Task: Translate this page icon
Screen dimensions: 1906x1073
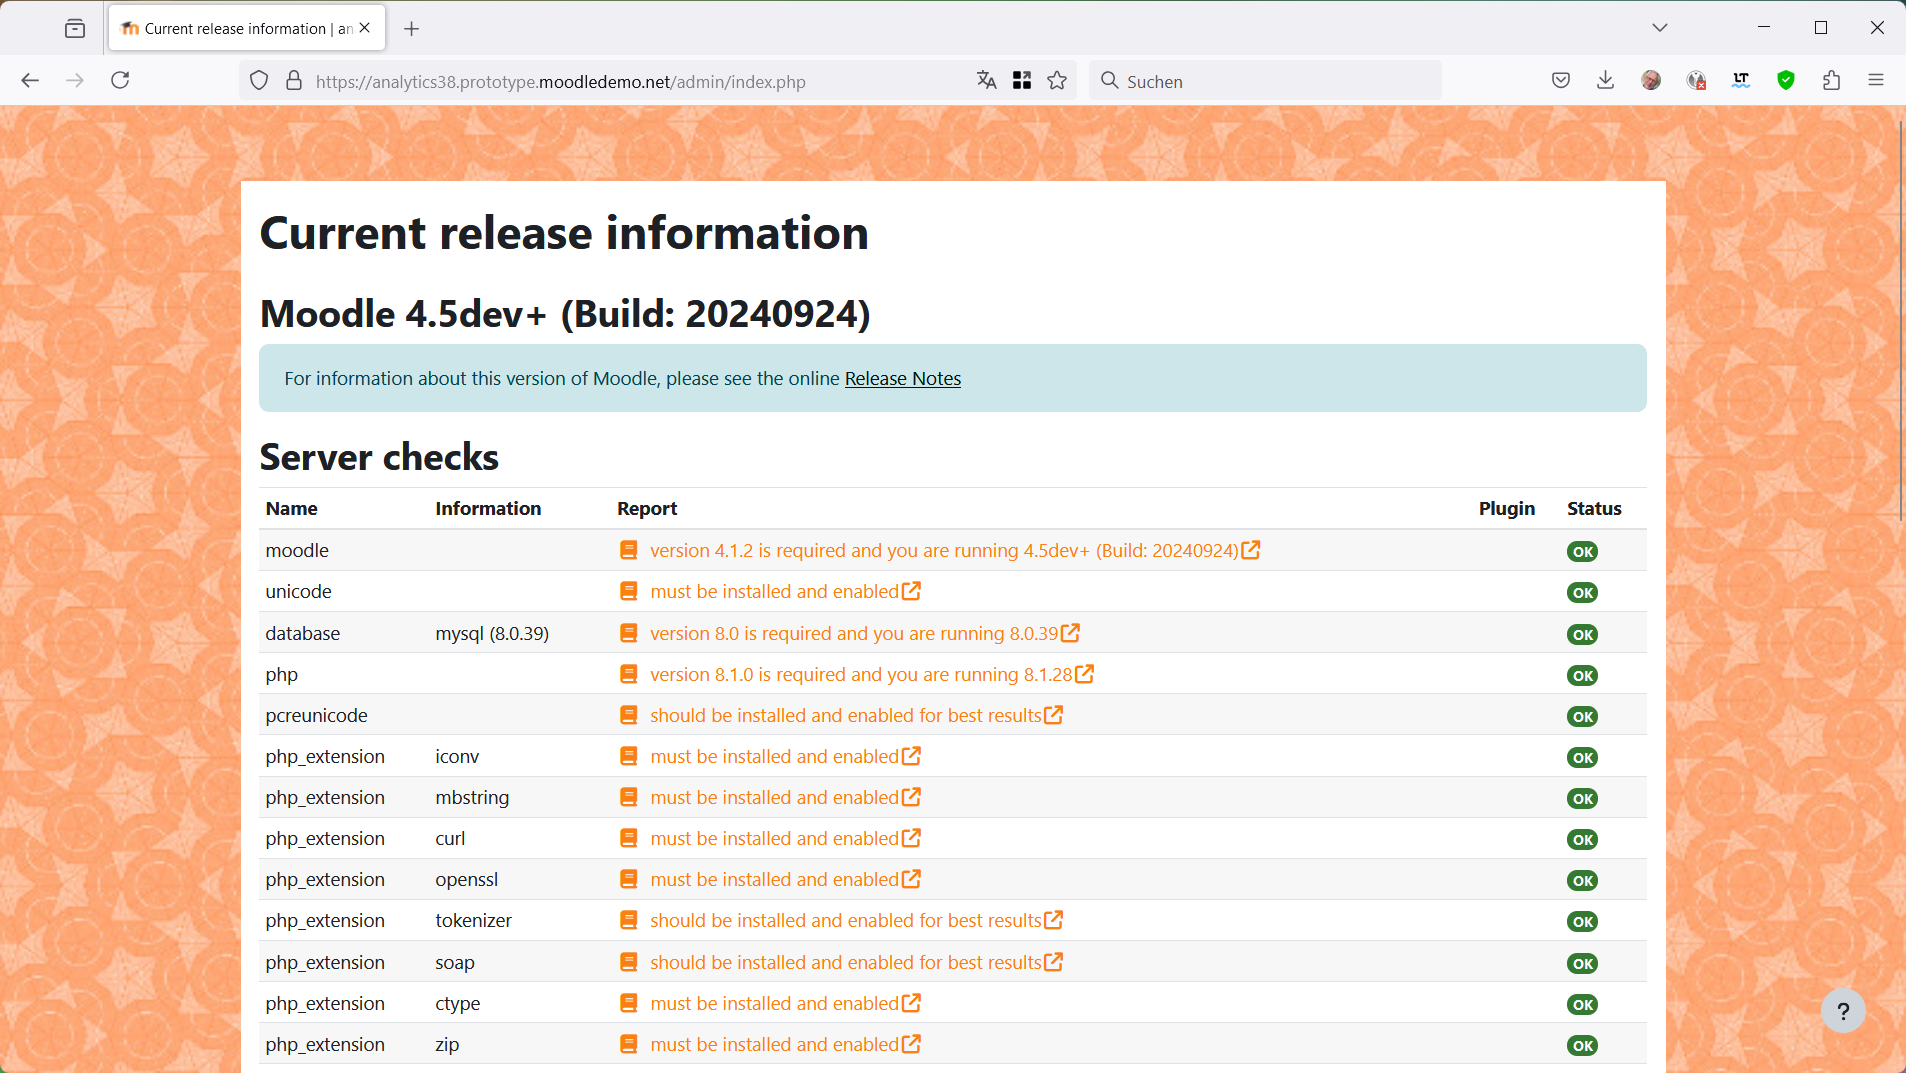Action: tap(987, 81)
